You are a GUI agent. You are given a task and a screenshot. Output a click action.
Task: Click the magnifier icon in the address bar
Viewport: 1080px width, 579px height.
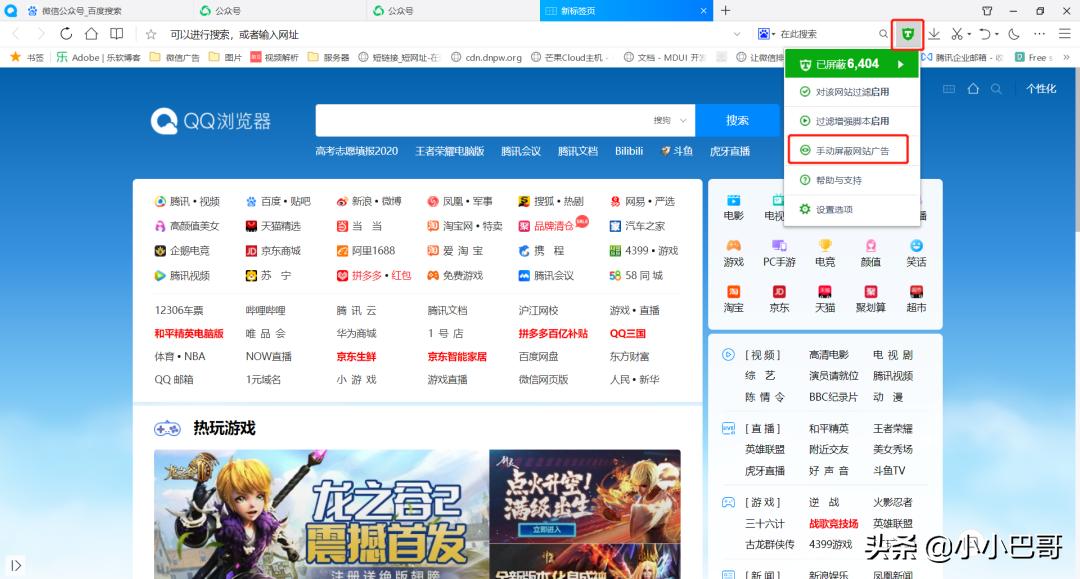pos(884,33)
